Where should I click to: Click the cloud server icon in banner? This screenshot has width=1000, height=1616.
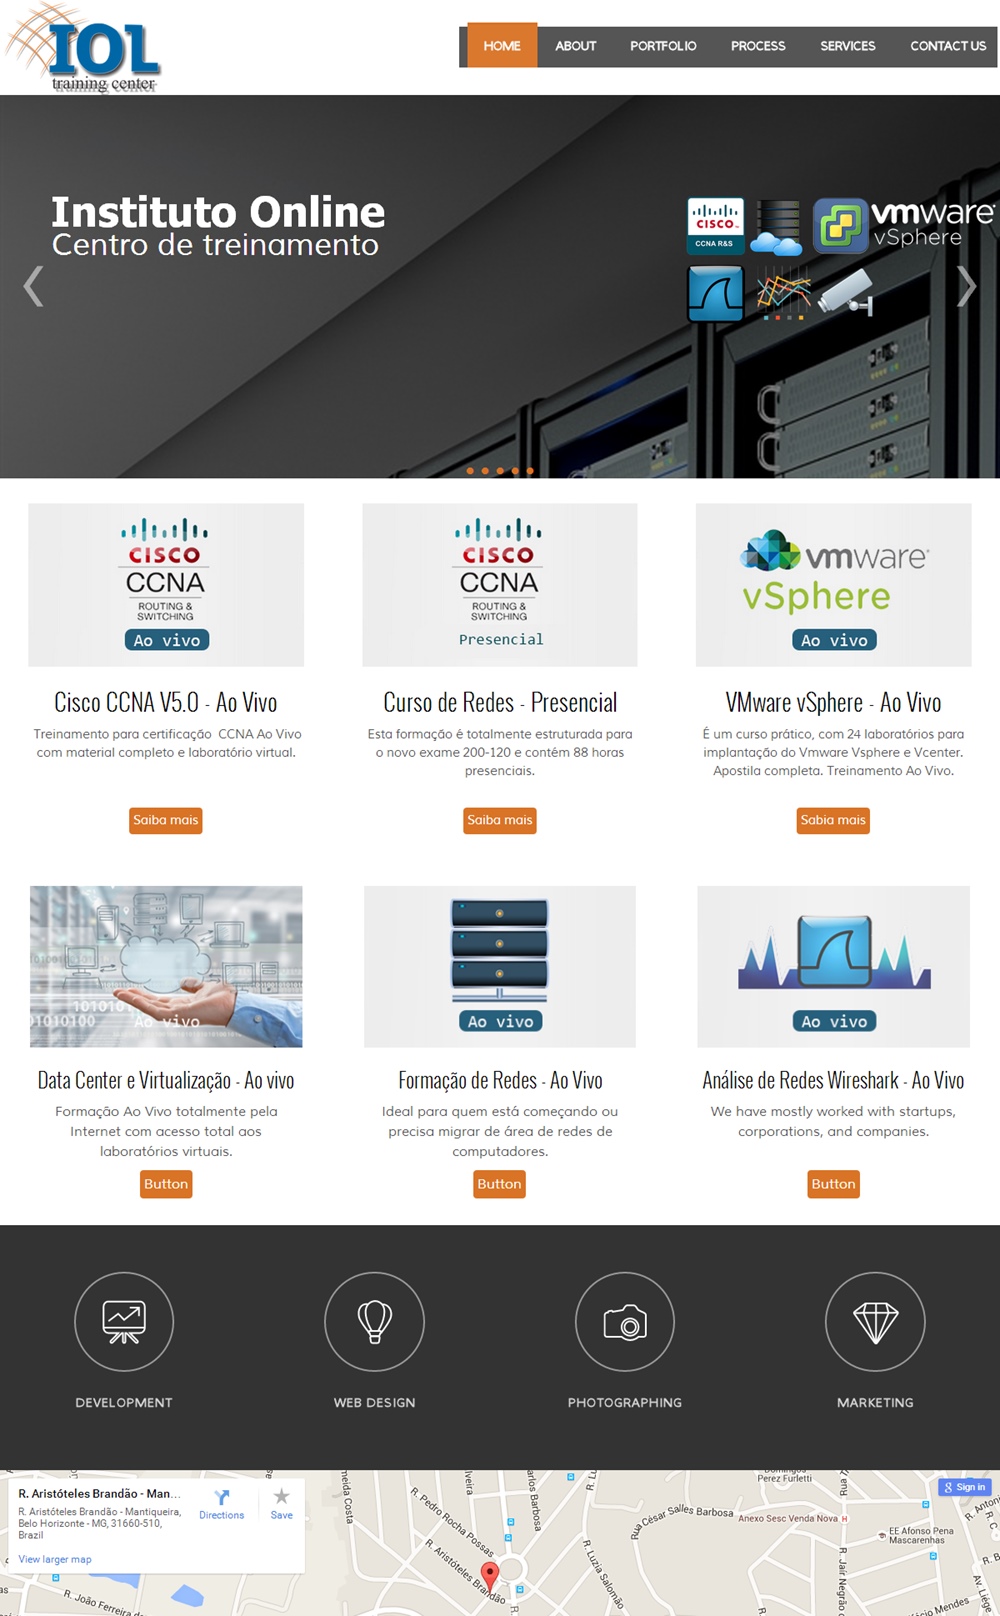point(777,227)
